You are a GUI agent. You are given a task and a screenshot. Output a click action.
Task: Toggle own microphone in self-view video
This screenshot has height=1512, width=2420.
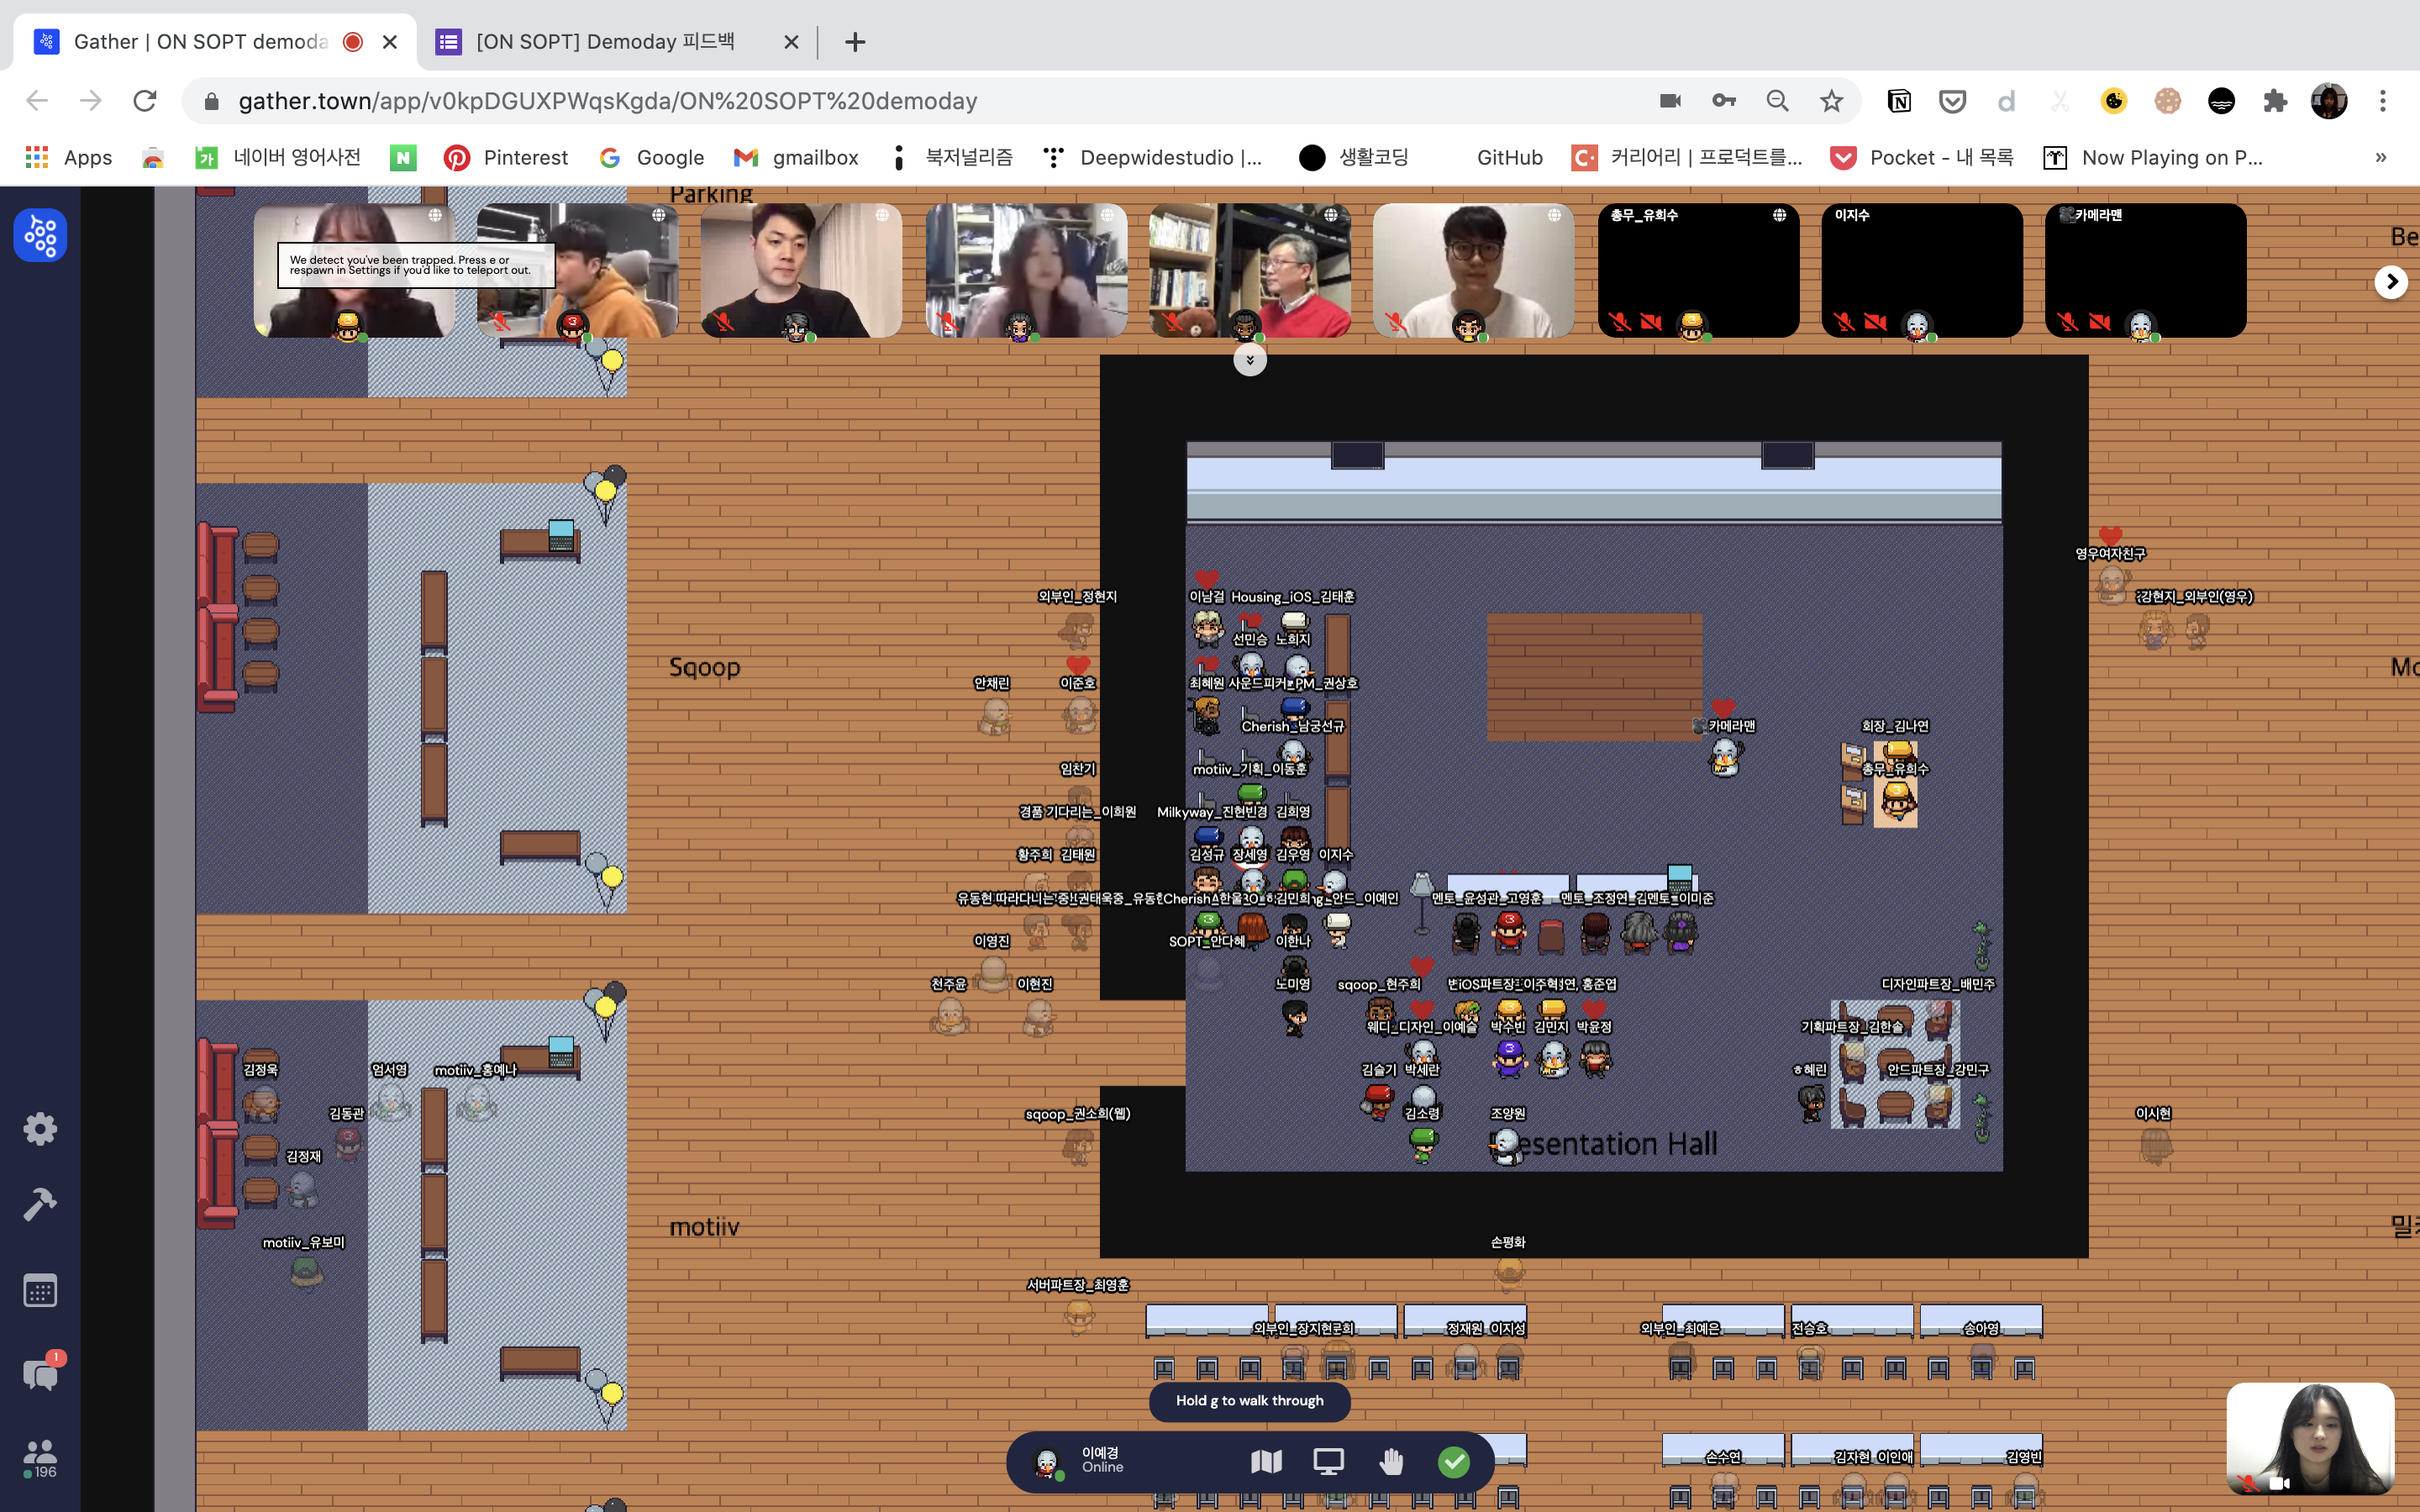pyautogui.click(x=2248, y=1483)
